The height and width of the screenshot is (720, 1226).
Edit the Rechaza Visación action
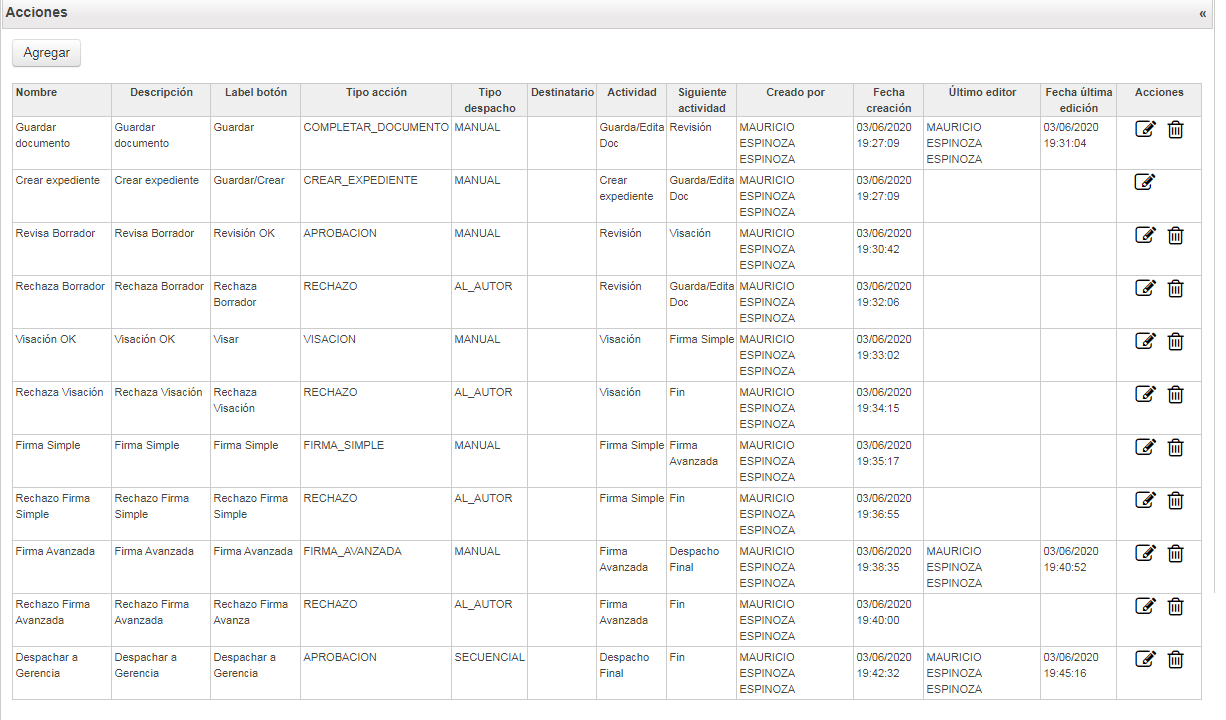(1146, 394)
